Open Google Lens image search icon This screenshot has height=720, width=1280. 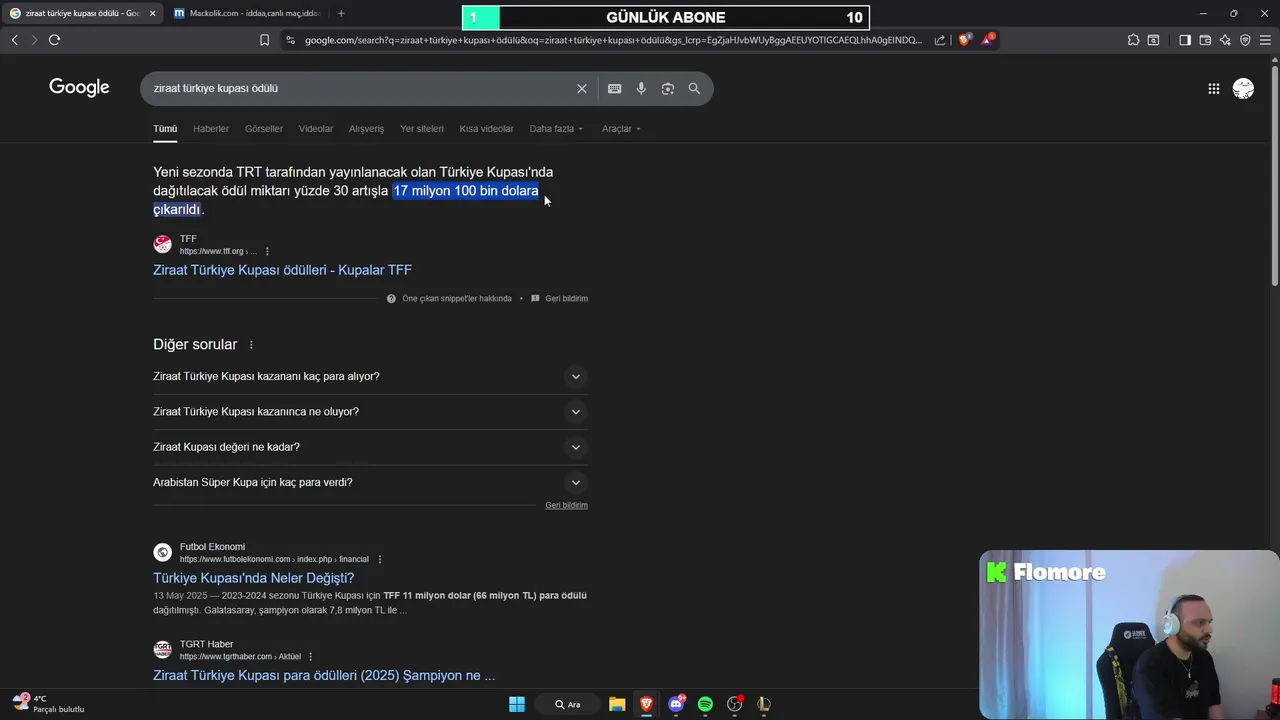(668, 89)
